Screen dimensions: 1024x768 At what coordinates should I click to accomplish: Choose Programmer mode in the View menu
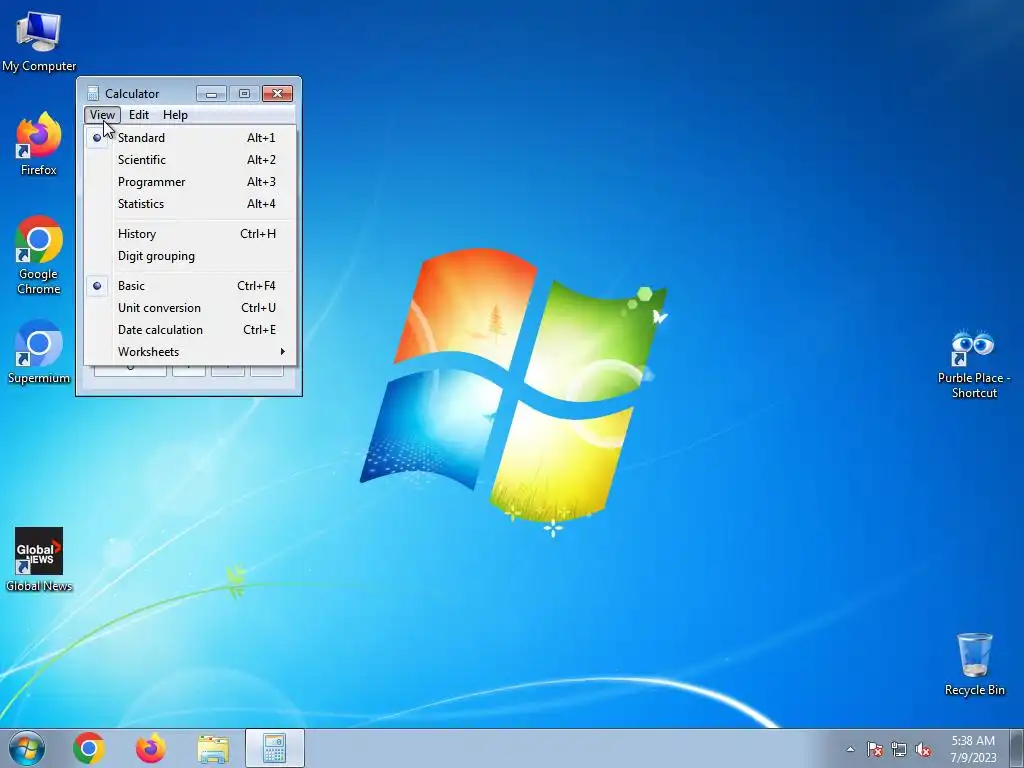click(x=189, y=182)
